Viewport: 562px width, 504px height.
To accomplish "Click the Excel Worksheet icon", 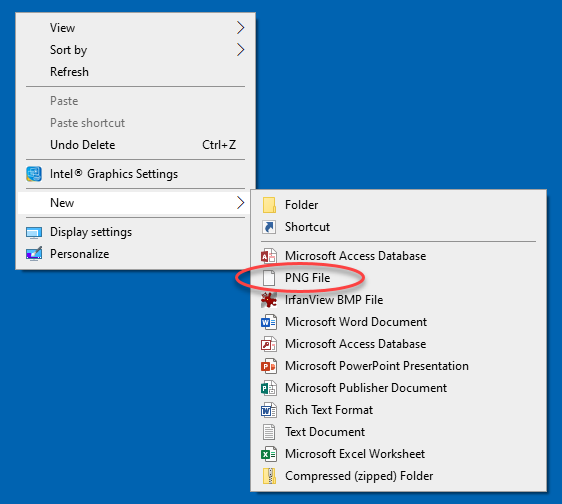I will point(269,454).
